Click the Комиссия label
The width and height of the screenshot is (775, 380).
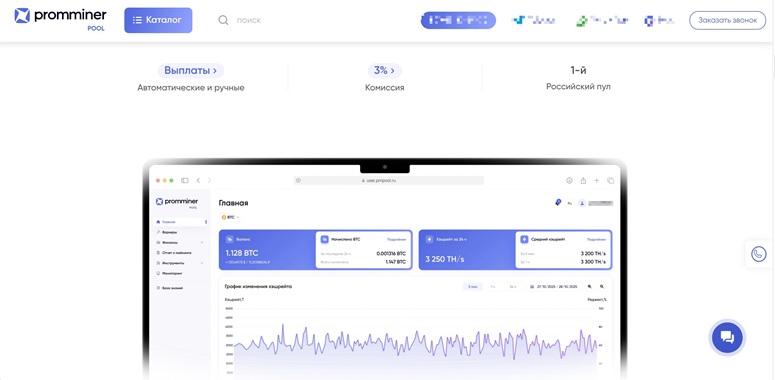(385, 88)
